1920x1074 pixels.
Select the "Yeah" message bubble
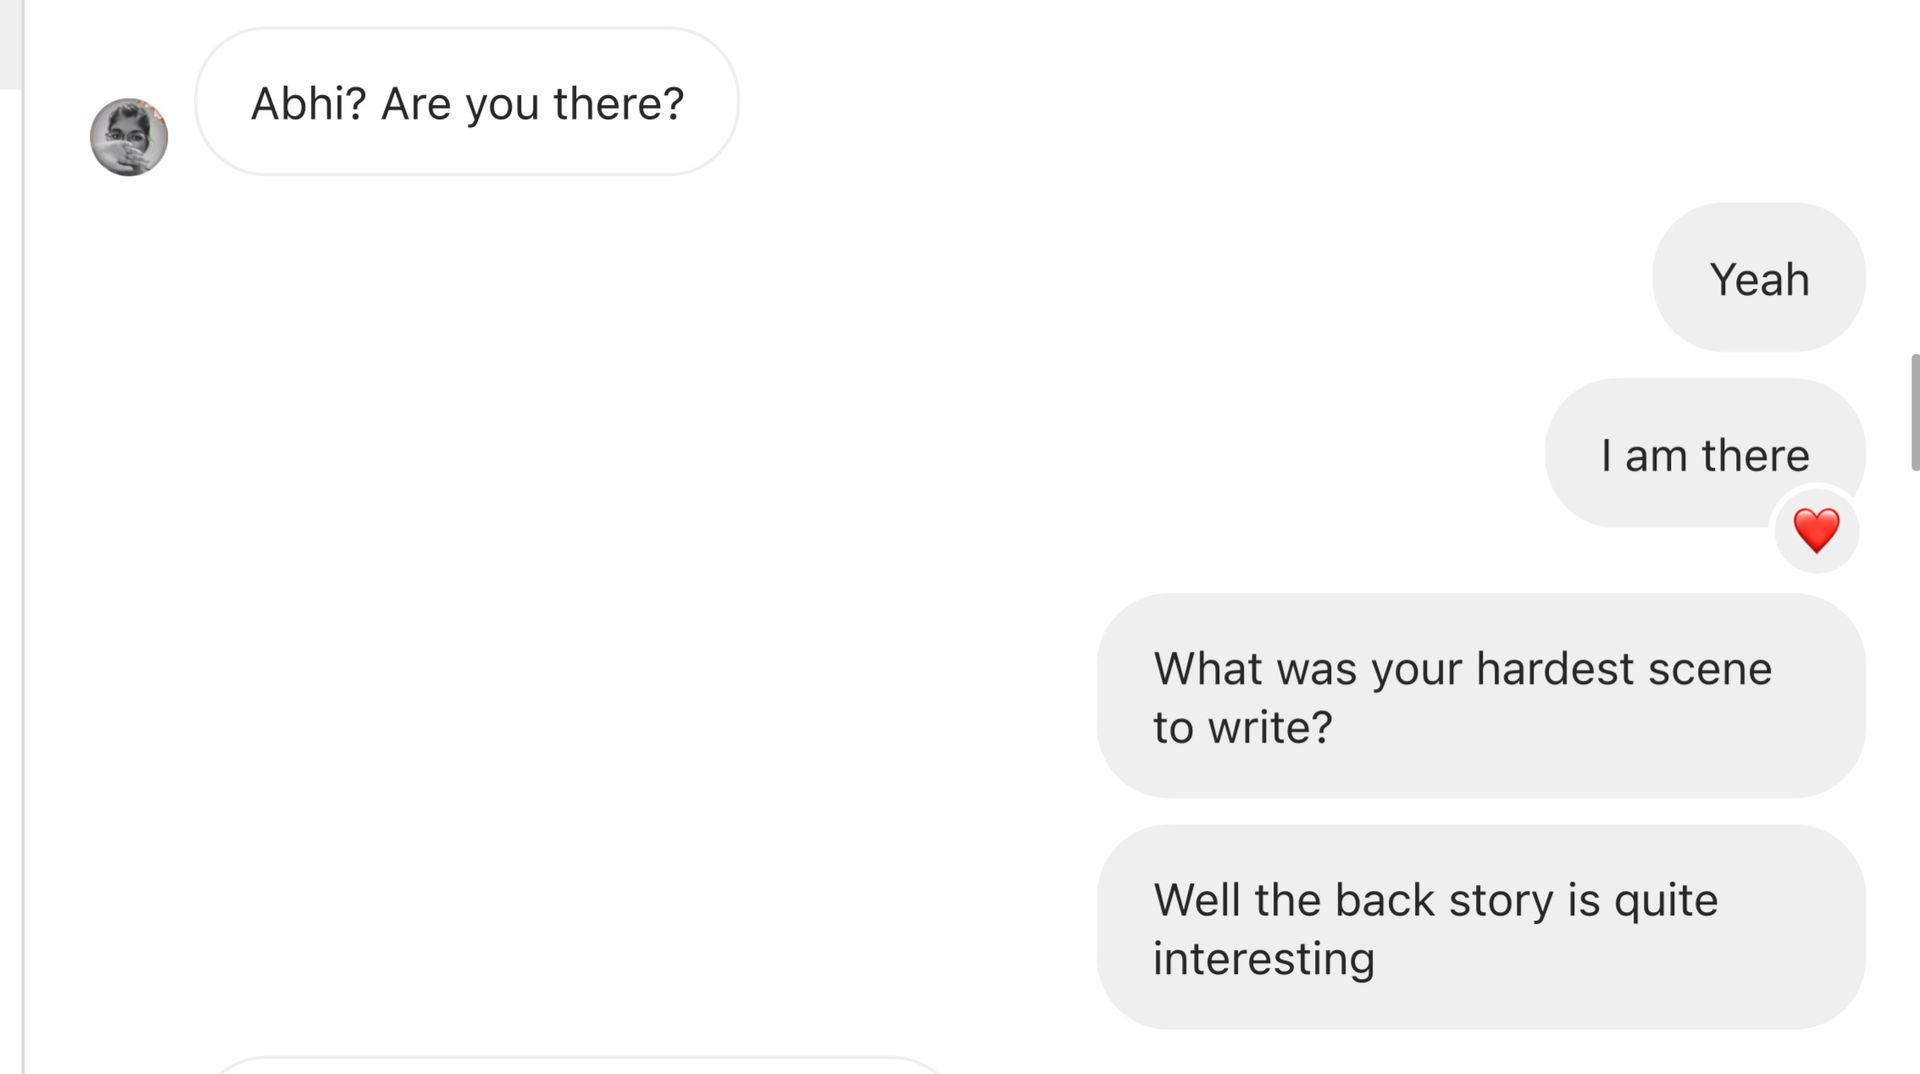coord(1759,278)
